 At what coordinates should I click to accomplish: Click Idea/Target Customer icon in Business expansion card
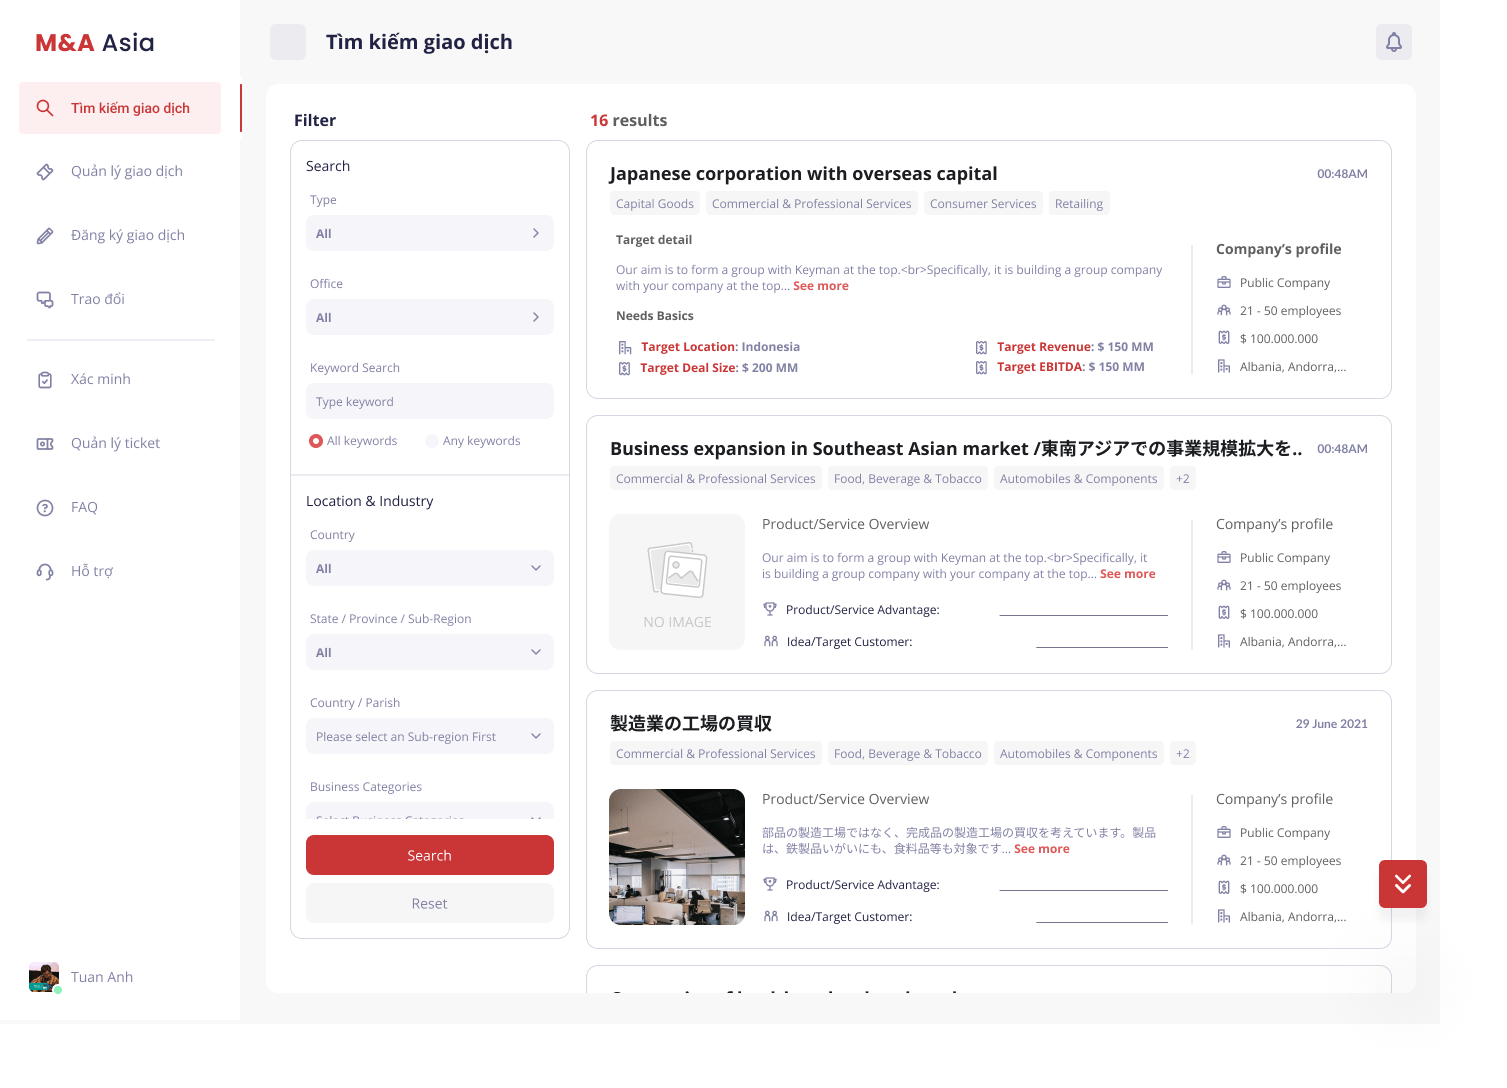[x=770, y=641]
